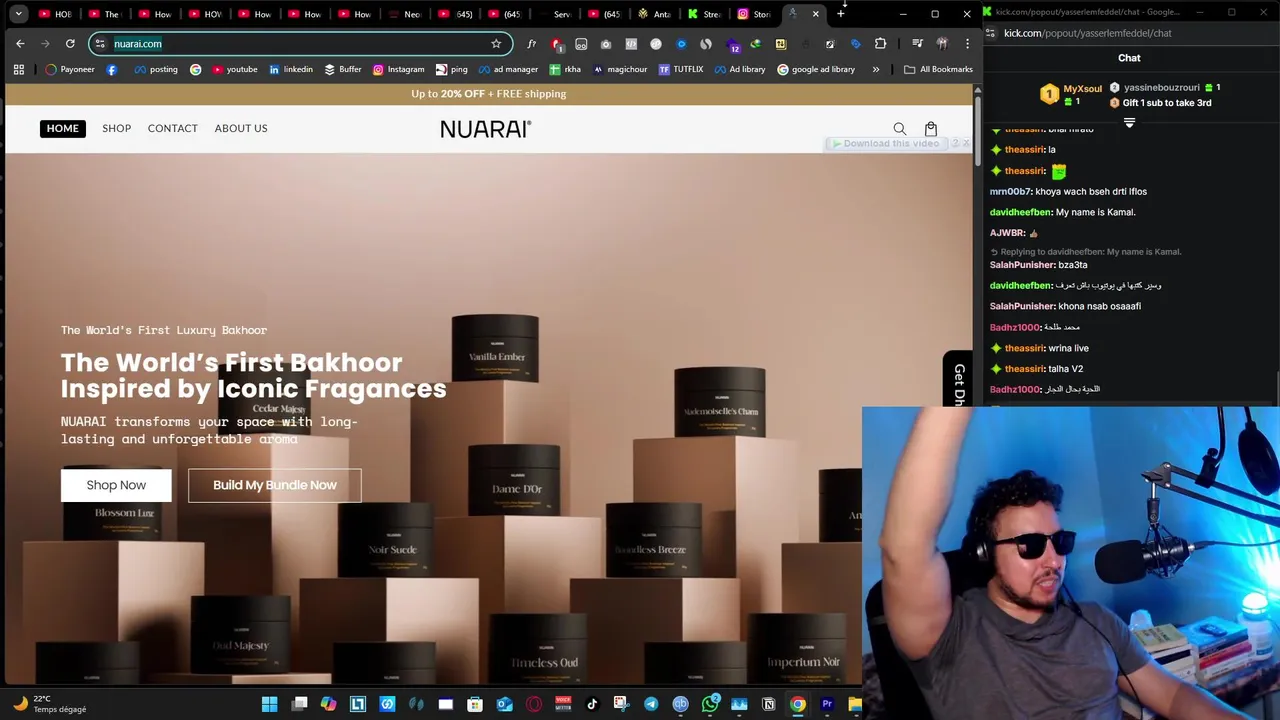
Task: Click username theassiri on 'wrina live' message
Action: tap(1024, 348)
